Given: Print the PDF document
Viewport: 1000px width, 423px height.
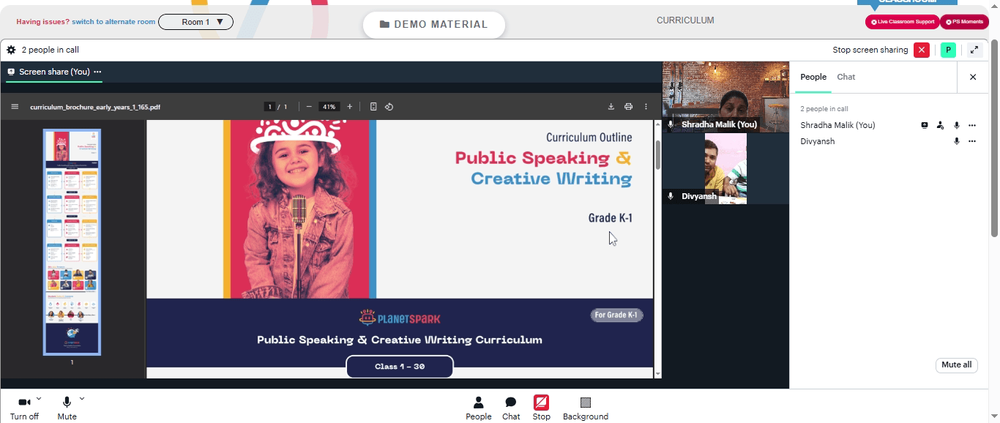Looking at the screenshot, I should (x=628, y=107).
